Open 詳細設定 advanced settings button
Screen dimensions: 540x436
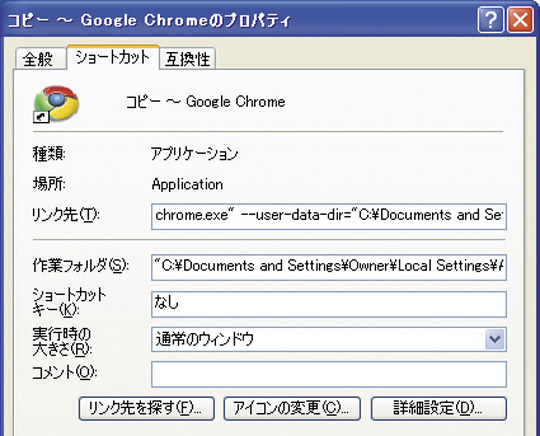pyautogui.click(x=439, y=408)
